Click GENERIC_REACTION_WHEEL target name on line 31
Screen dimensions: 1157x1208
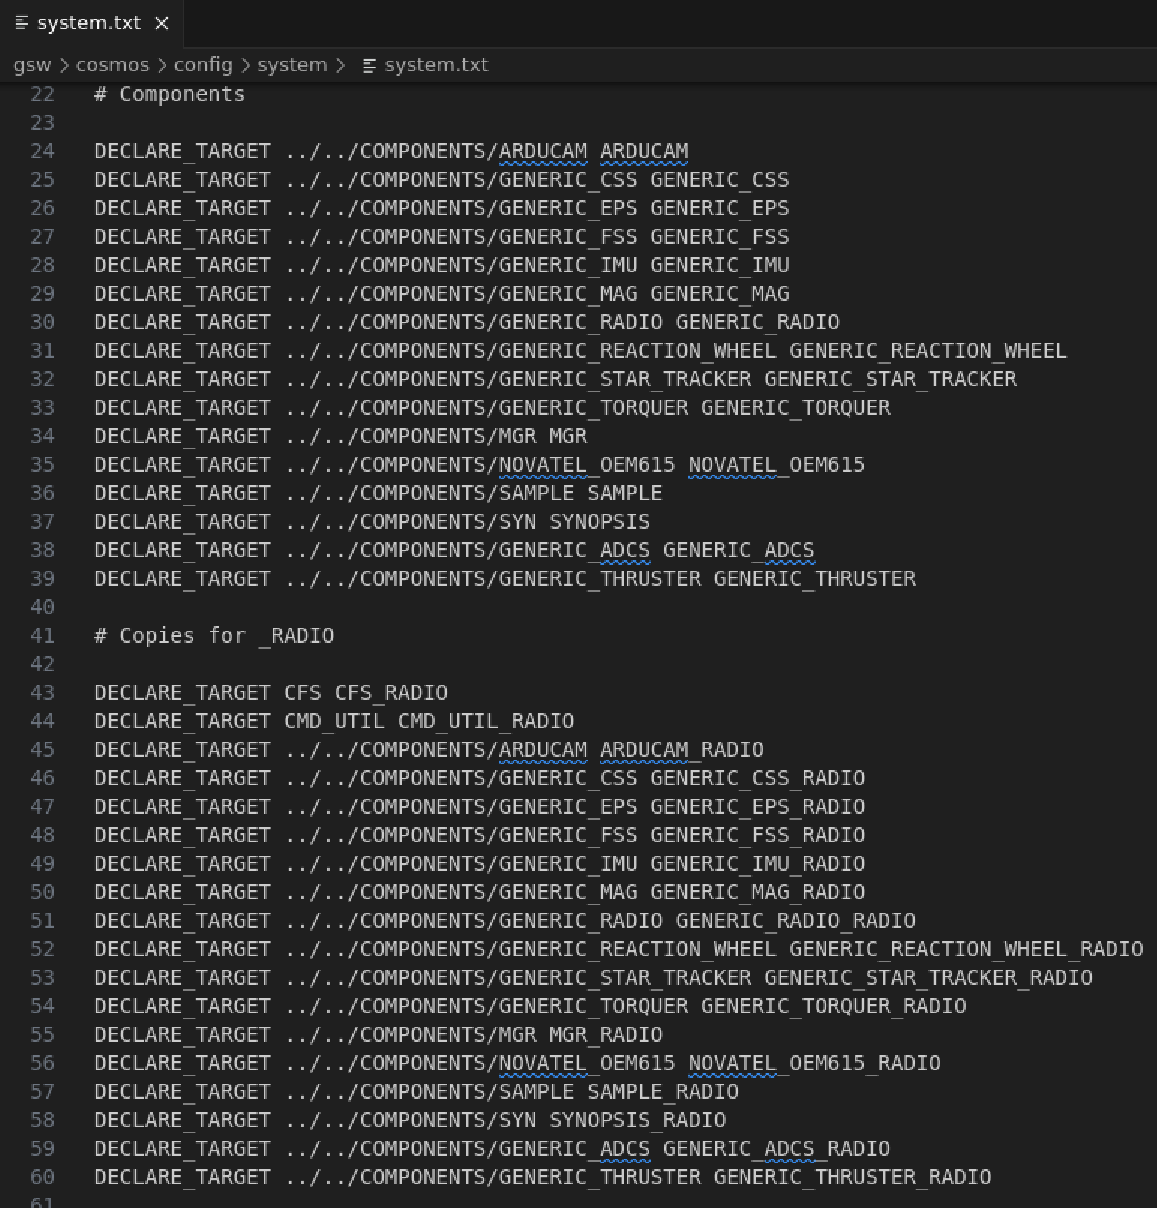coord(928,351)
